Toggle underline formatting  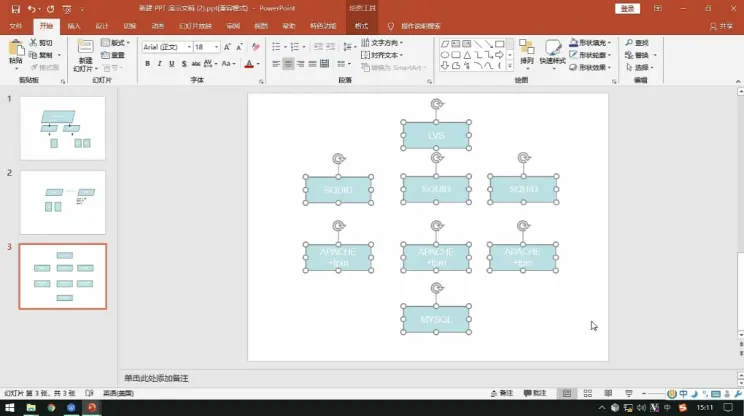pos(172,64)
